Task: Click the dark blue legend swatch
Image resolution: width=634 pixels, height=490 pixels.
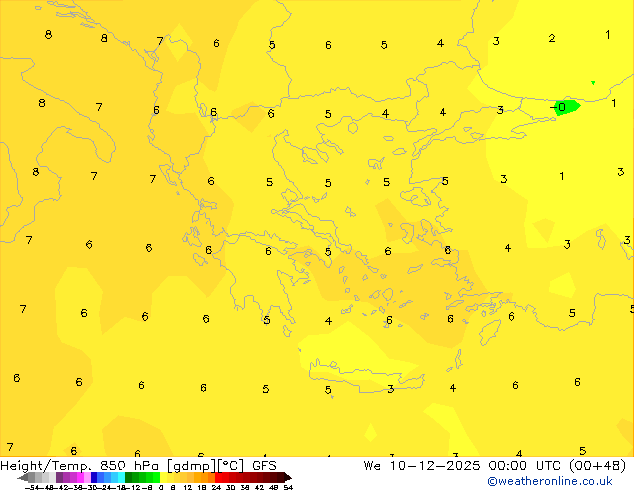Action: 94,477
